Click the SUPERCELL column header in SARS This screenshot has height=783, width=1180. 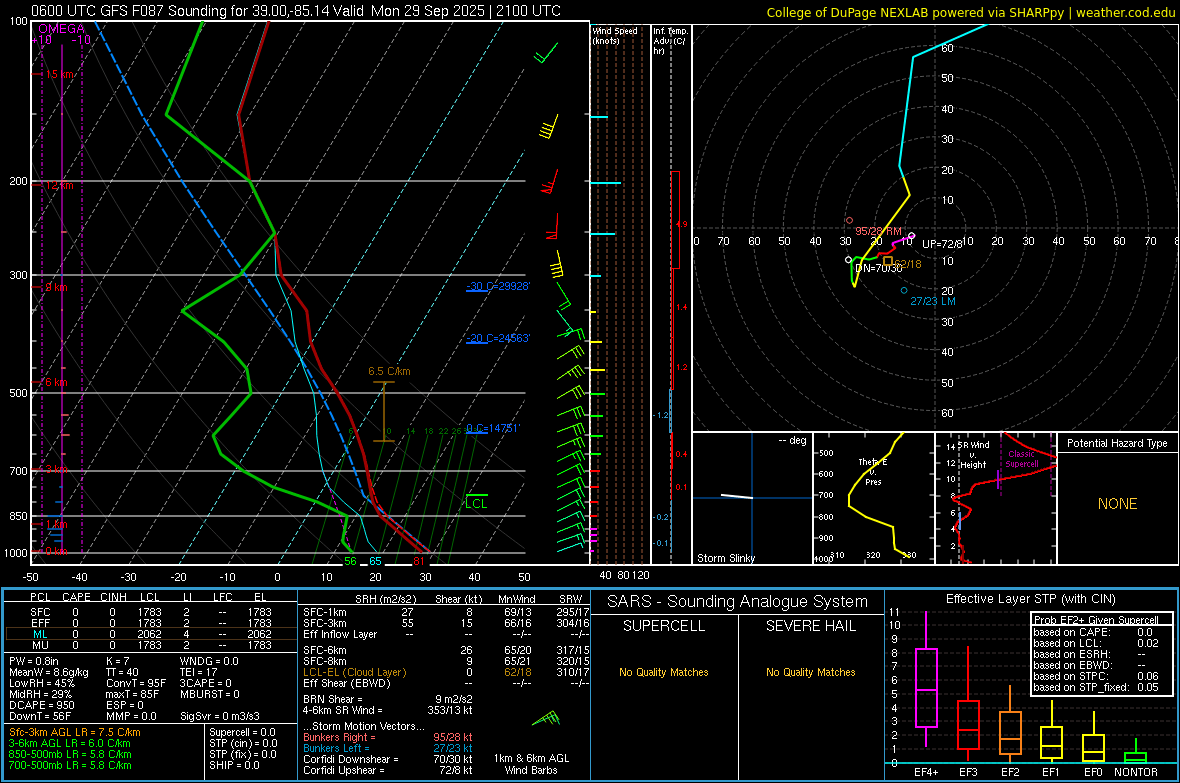pos(664,626)
